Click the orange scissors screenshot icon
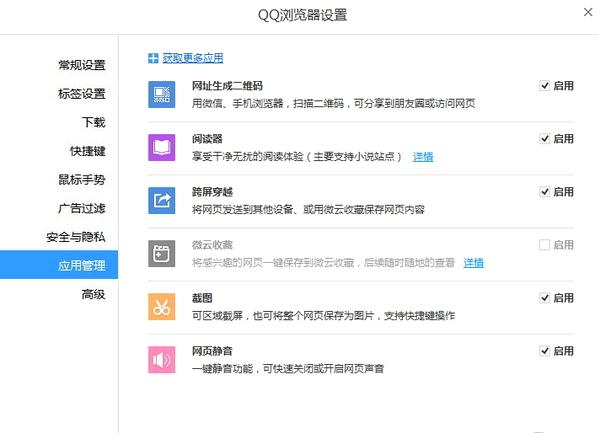 pyautogui.click(x=162, y=307)
